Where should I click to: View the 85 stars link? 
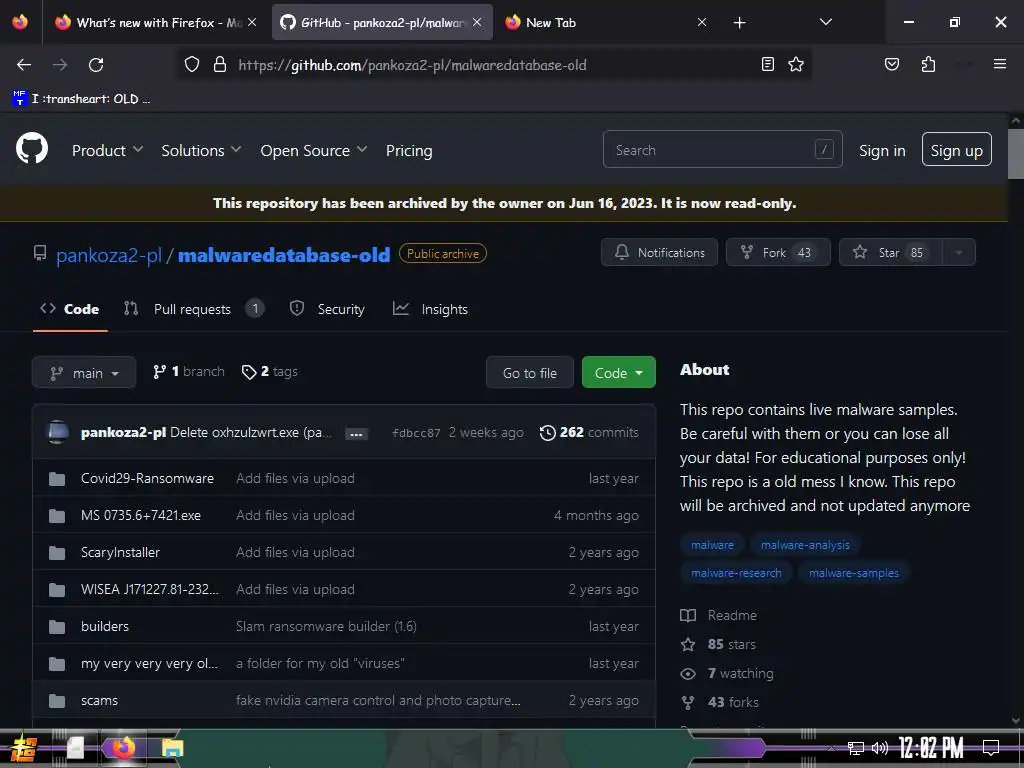click(x=718, y=644)
